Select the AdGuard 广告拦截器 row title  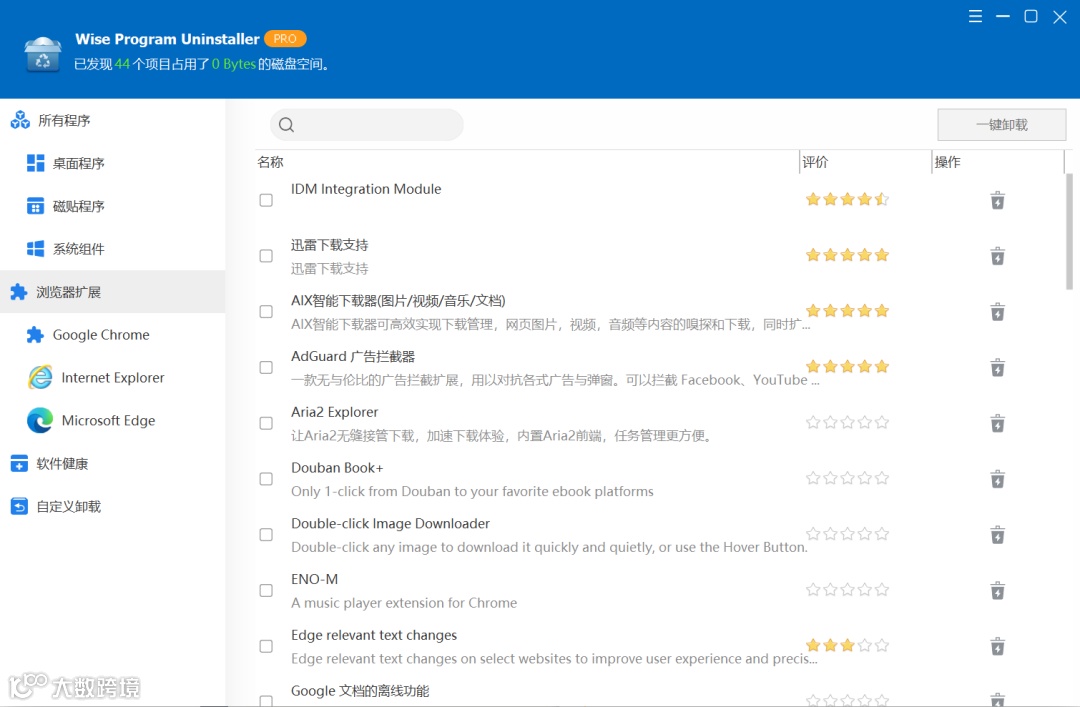click(x=353, y=356)
